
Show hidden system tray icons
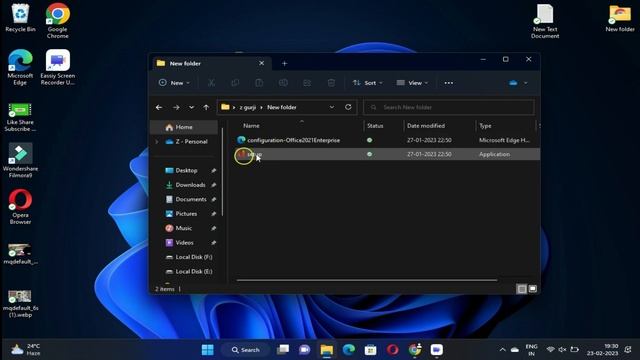[x=502, y=350]
